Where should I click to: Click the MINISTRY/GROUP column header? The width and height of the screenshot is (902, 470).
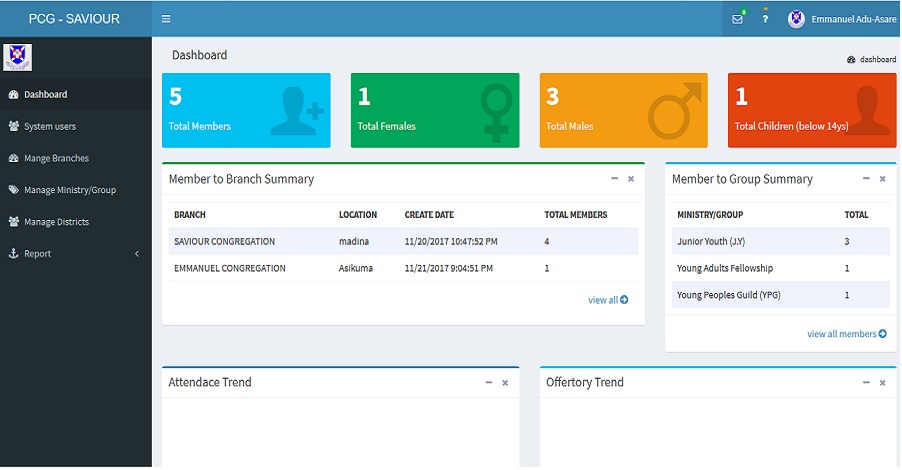tap(710, 215)
